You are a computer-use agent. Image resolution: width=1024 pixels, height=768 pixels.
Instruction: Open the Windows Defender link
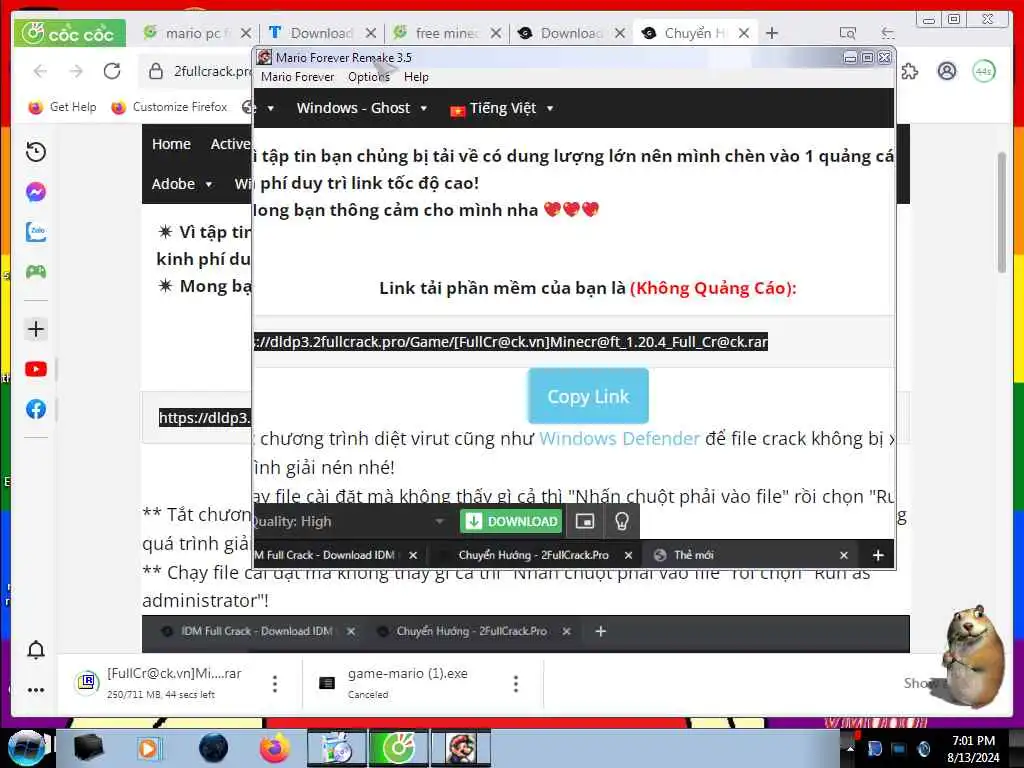point(619,439)
